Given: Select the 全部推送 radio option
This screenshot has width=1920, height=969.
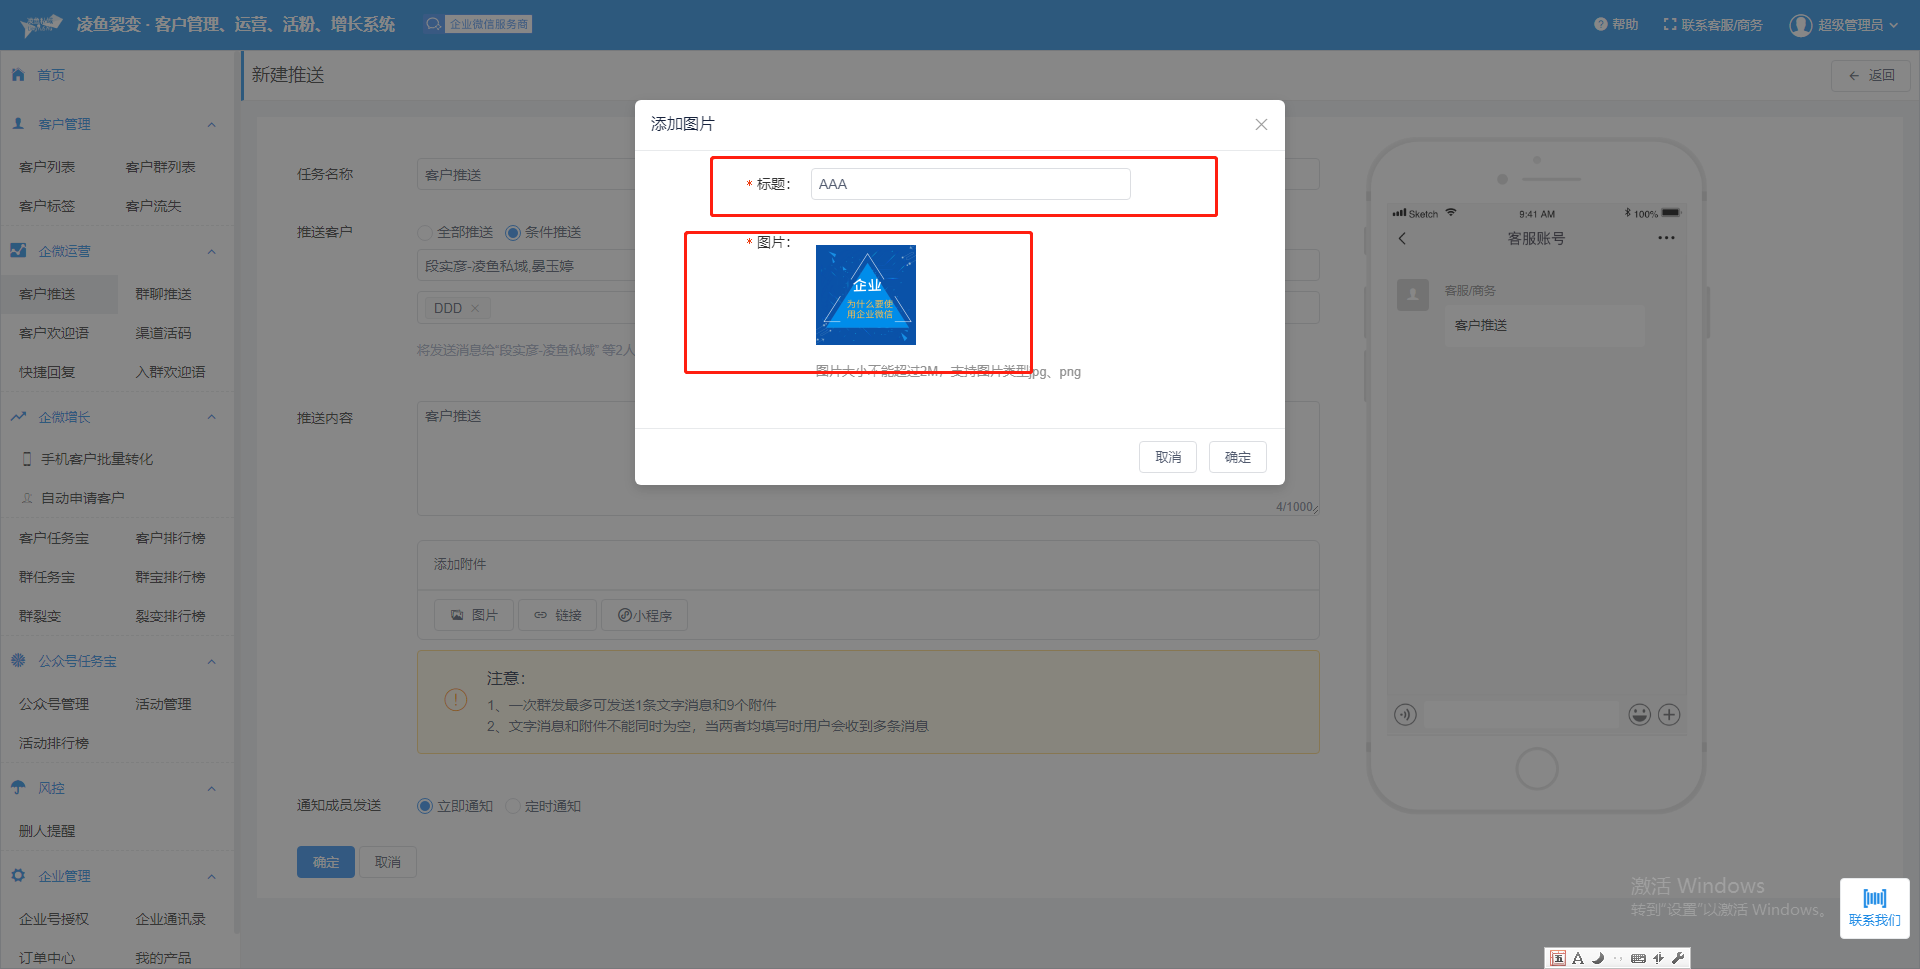Looking at the screenshot, I should click(425, 232).
